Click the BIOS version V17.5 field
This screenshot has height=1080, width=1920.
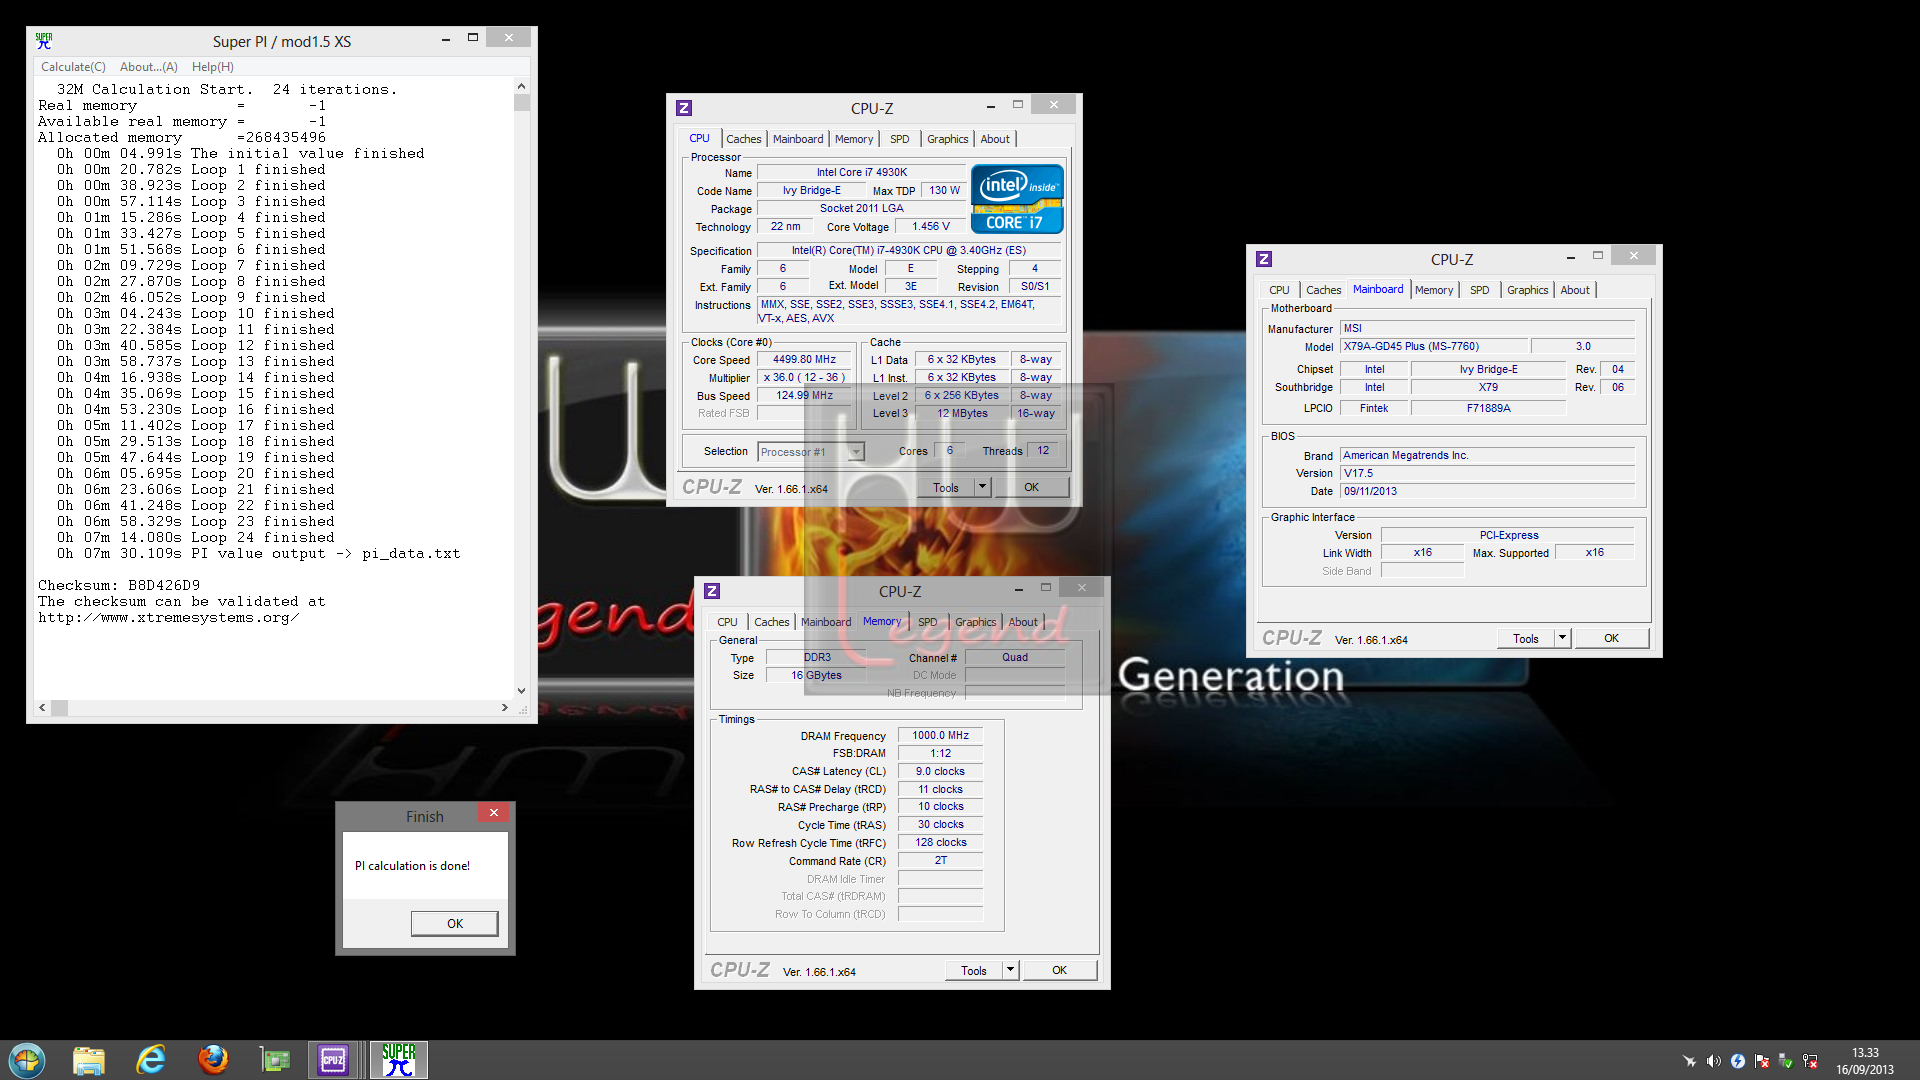click(1487, 473)
